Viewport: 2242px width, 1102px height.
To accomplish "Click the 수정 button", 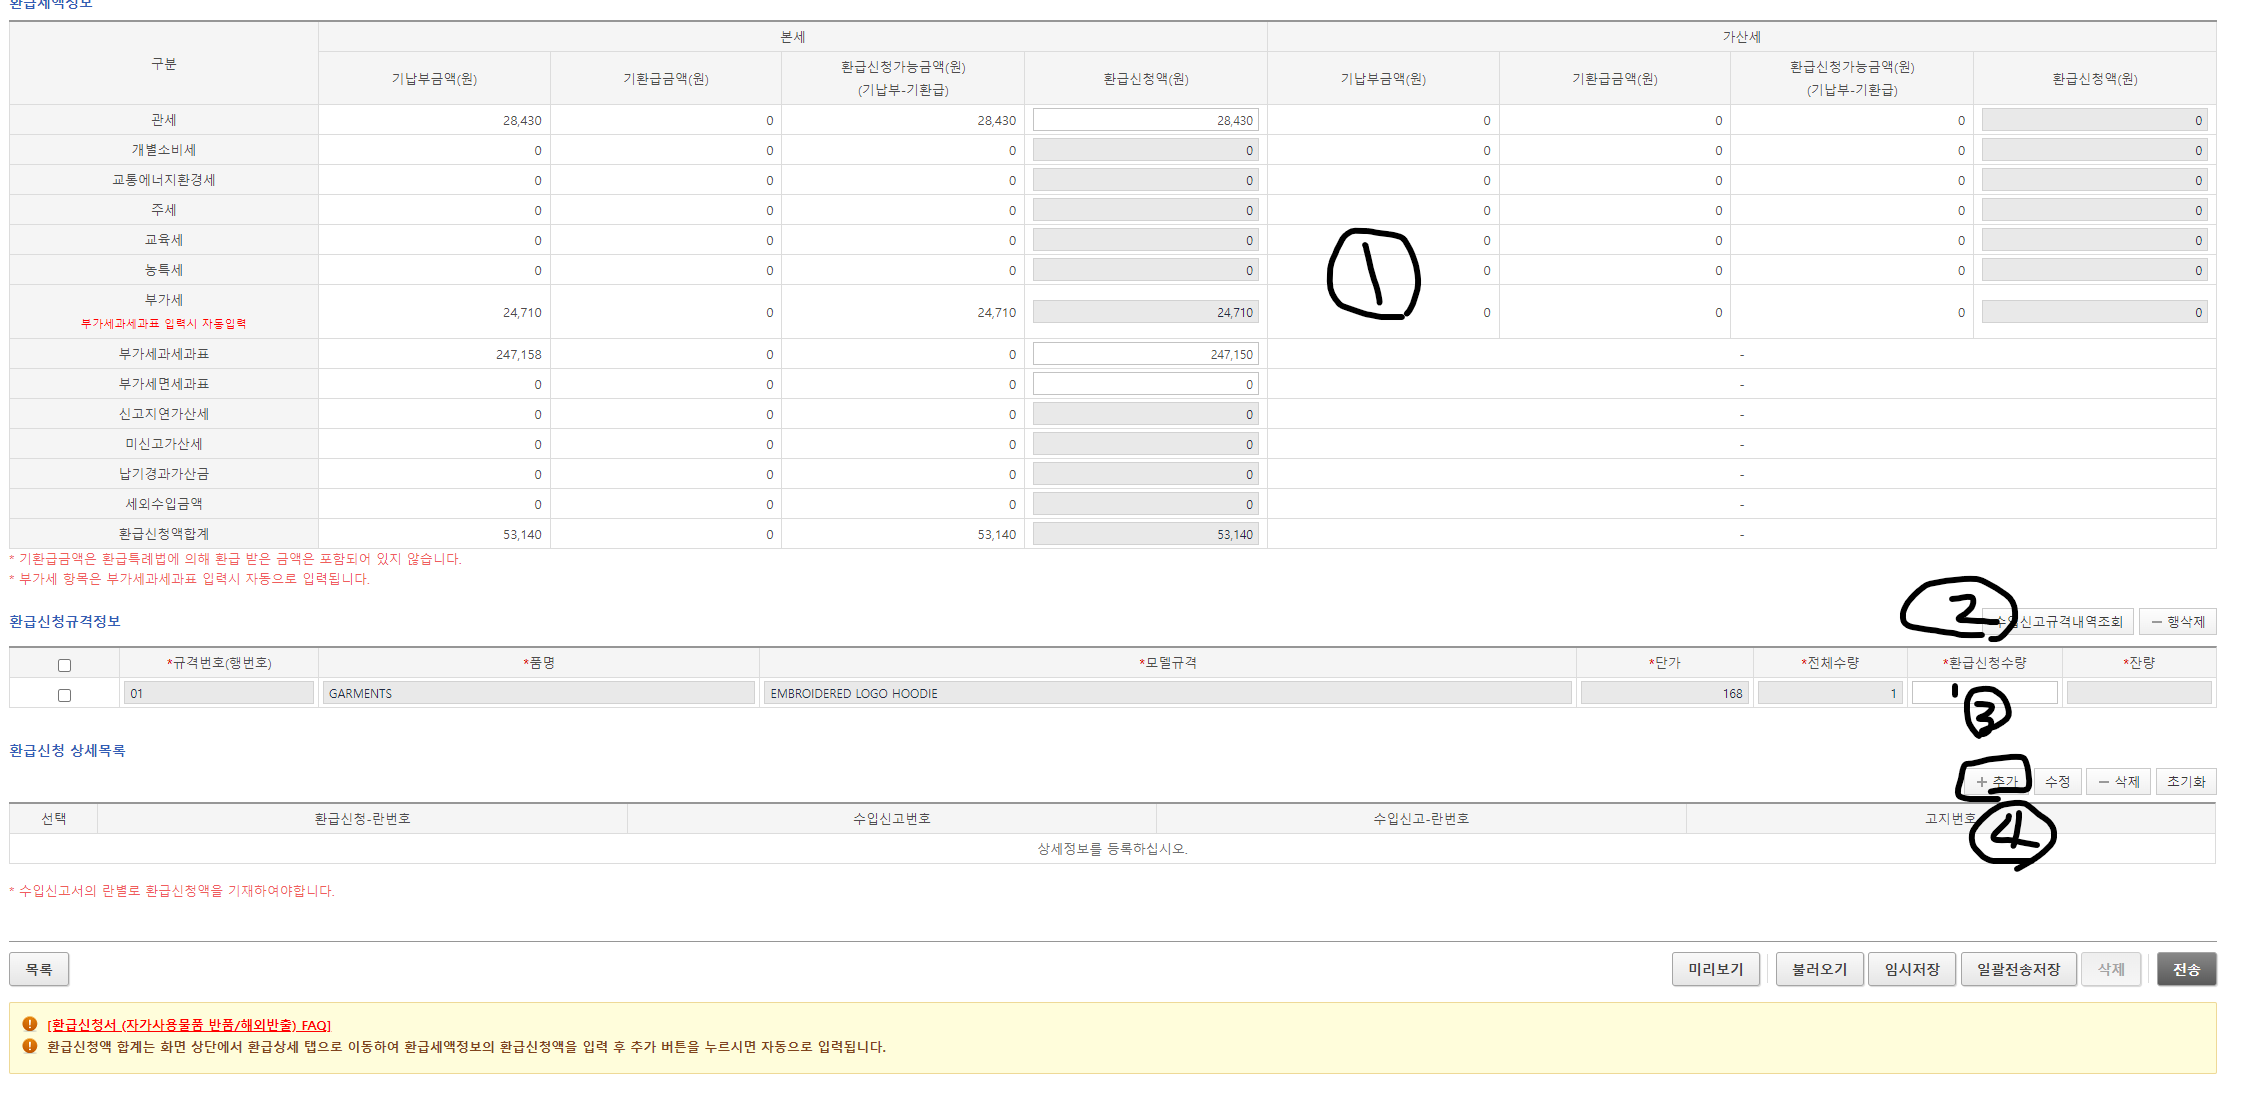I will point(2057,782).
